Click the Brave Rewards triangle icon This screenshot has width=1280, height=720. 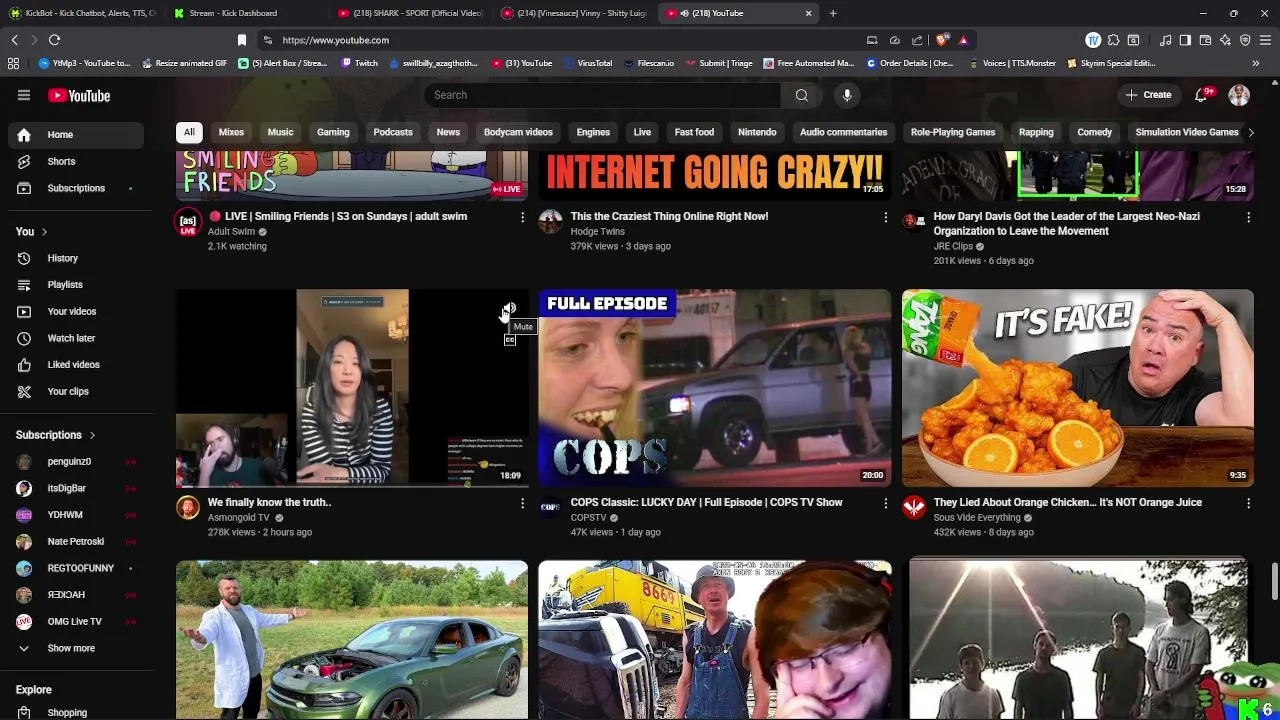[963, 40]
